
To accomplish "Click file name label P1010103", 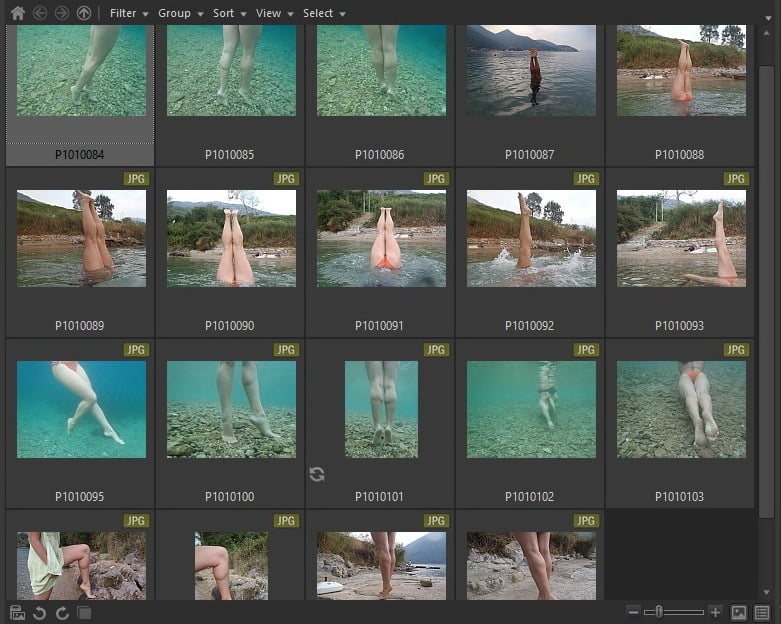I will click(x=679, y=497).
